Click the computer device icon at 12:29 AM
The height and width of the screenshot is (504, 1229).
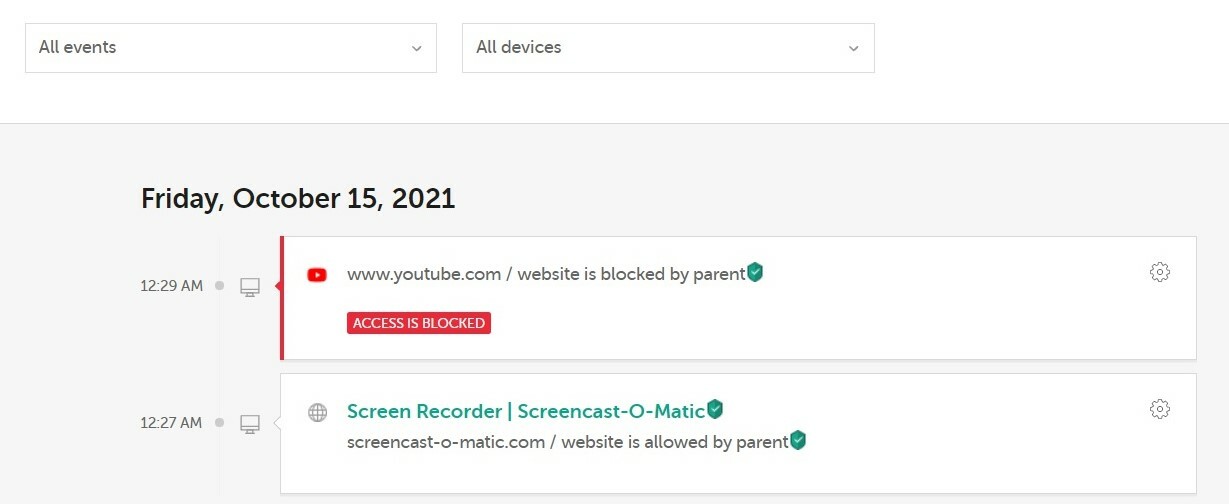(250, 288)
